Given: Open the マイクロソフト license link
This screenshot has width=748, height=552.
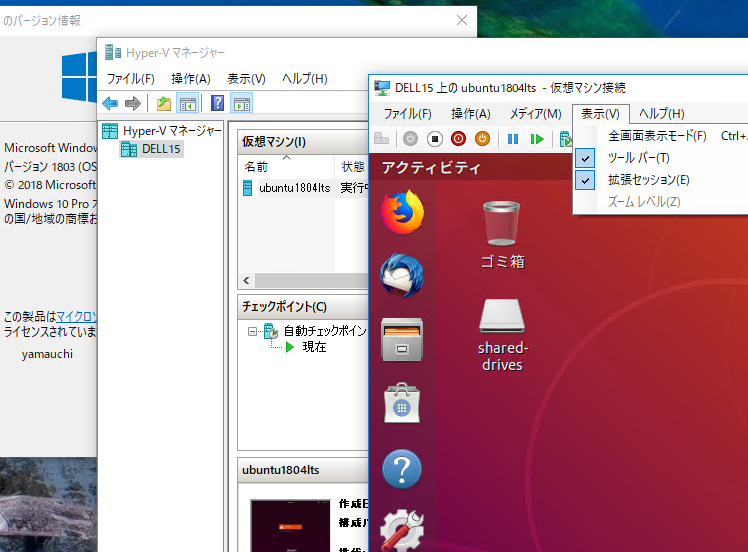Looking at the screenshot, I should pos(77,316).
